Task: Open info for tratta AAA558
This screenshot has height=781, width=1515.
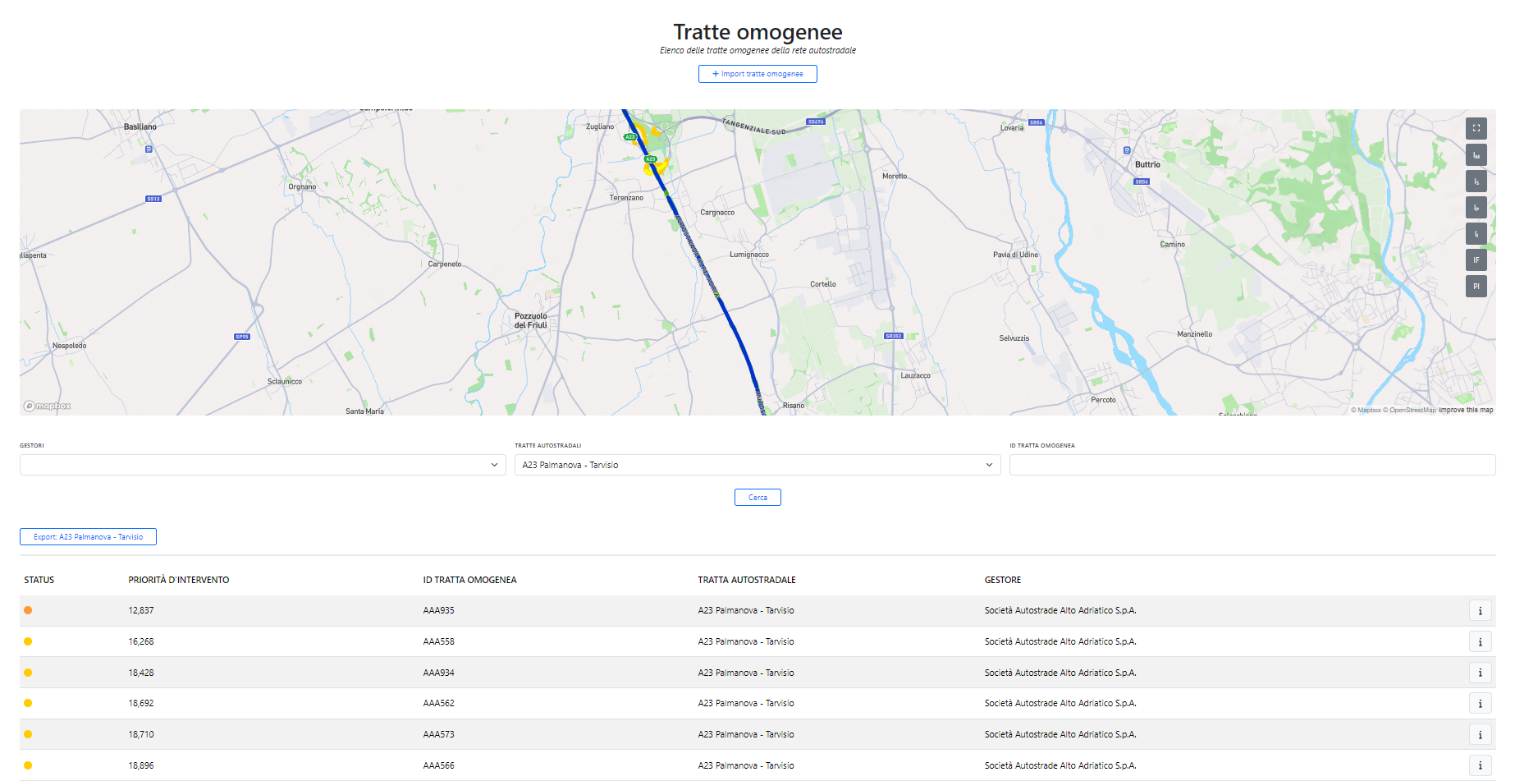Action: pyautogui.click(x=1480, y=642)
